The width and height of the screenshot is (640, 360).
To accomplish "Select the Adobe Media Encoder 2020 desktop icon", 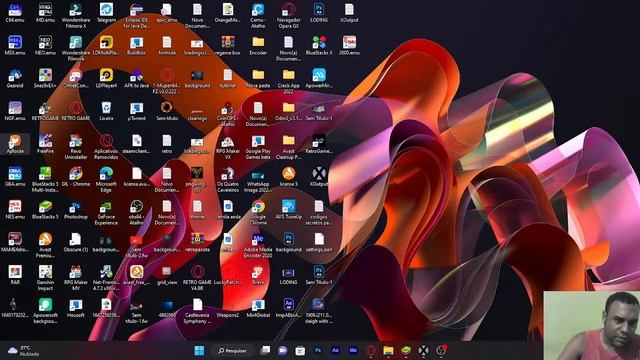I will (x=258, y=245).
